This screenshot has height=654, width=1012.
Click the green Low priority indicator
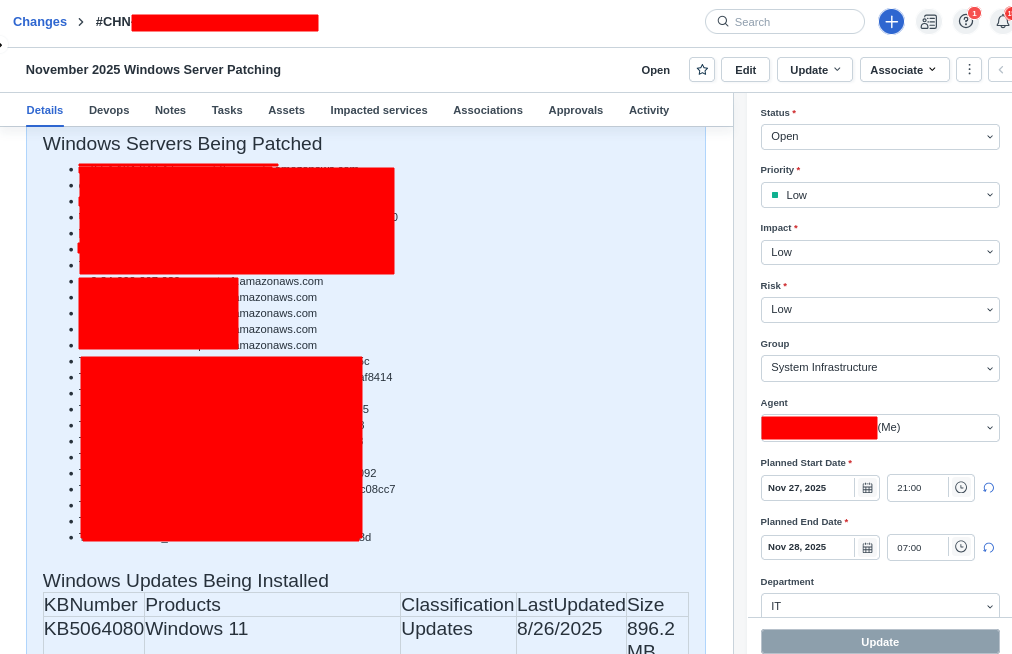click(775, 194)
